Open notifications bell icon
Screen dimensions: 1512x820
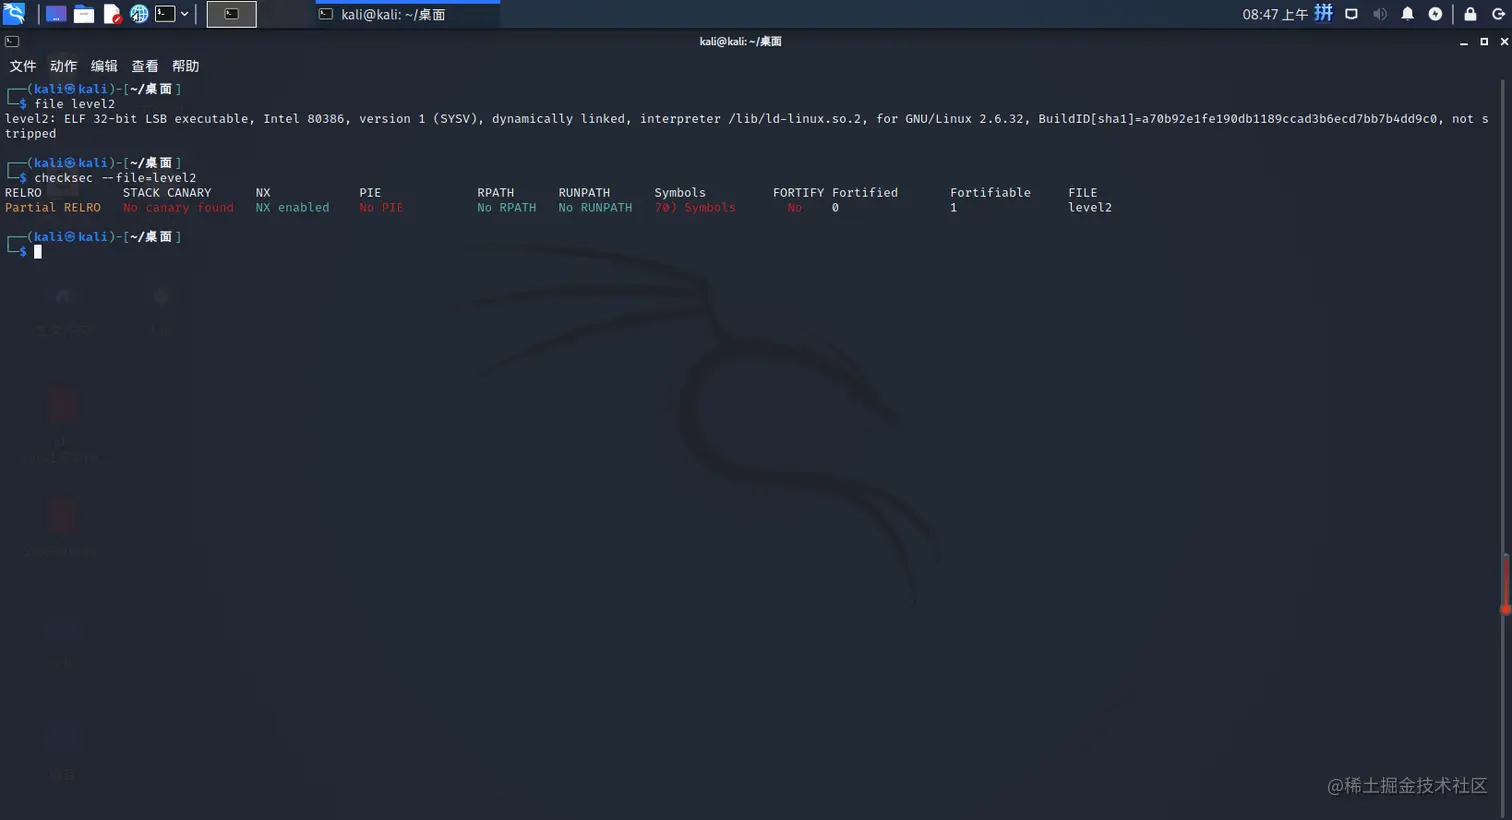click(1407, 14)
